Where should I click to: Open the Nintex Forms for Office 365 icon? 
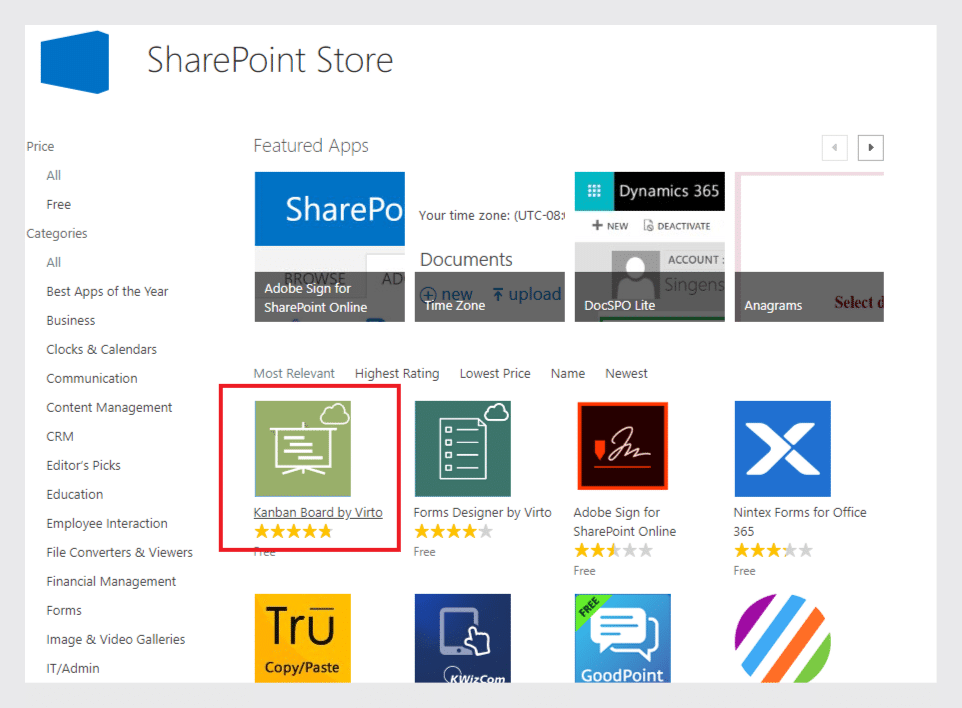tap(782, 448)
